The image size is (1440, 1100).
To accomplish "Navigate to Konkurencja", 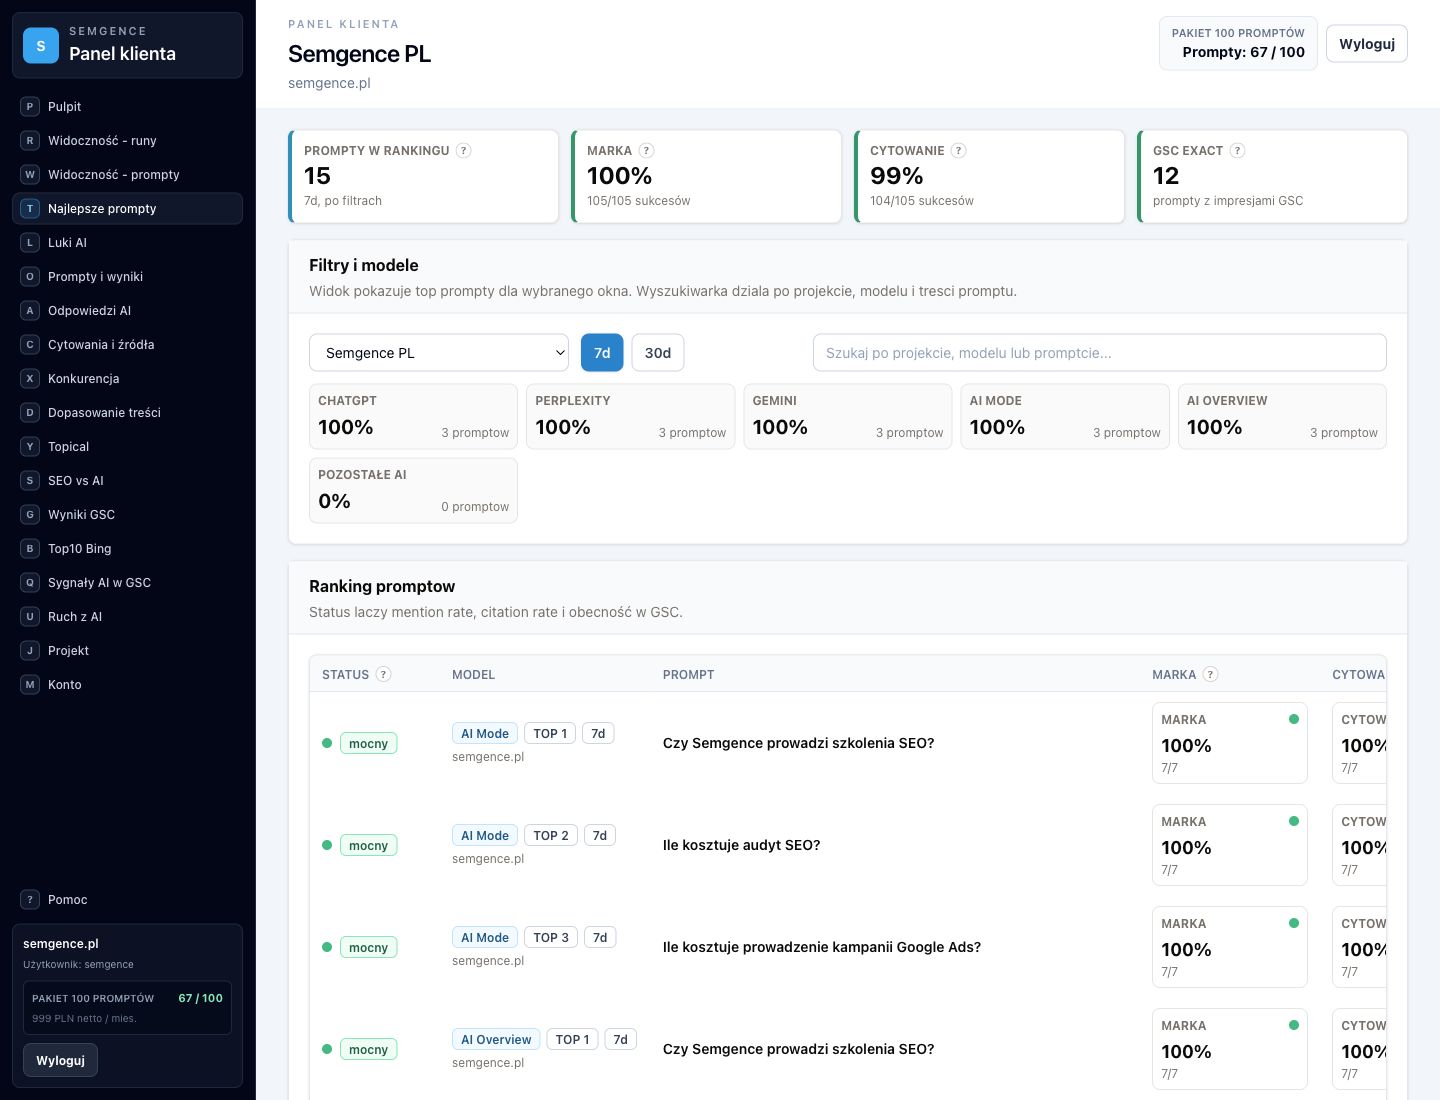I will click(x=127, y=378).
